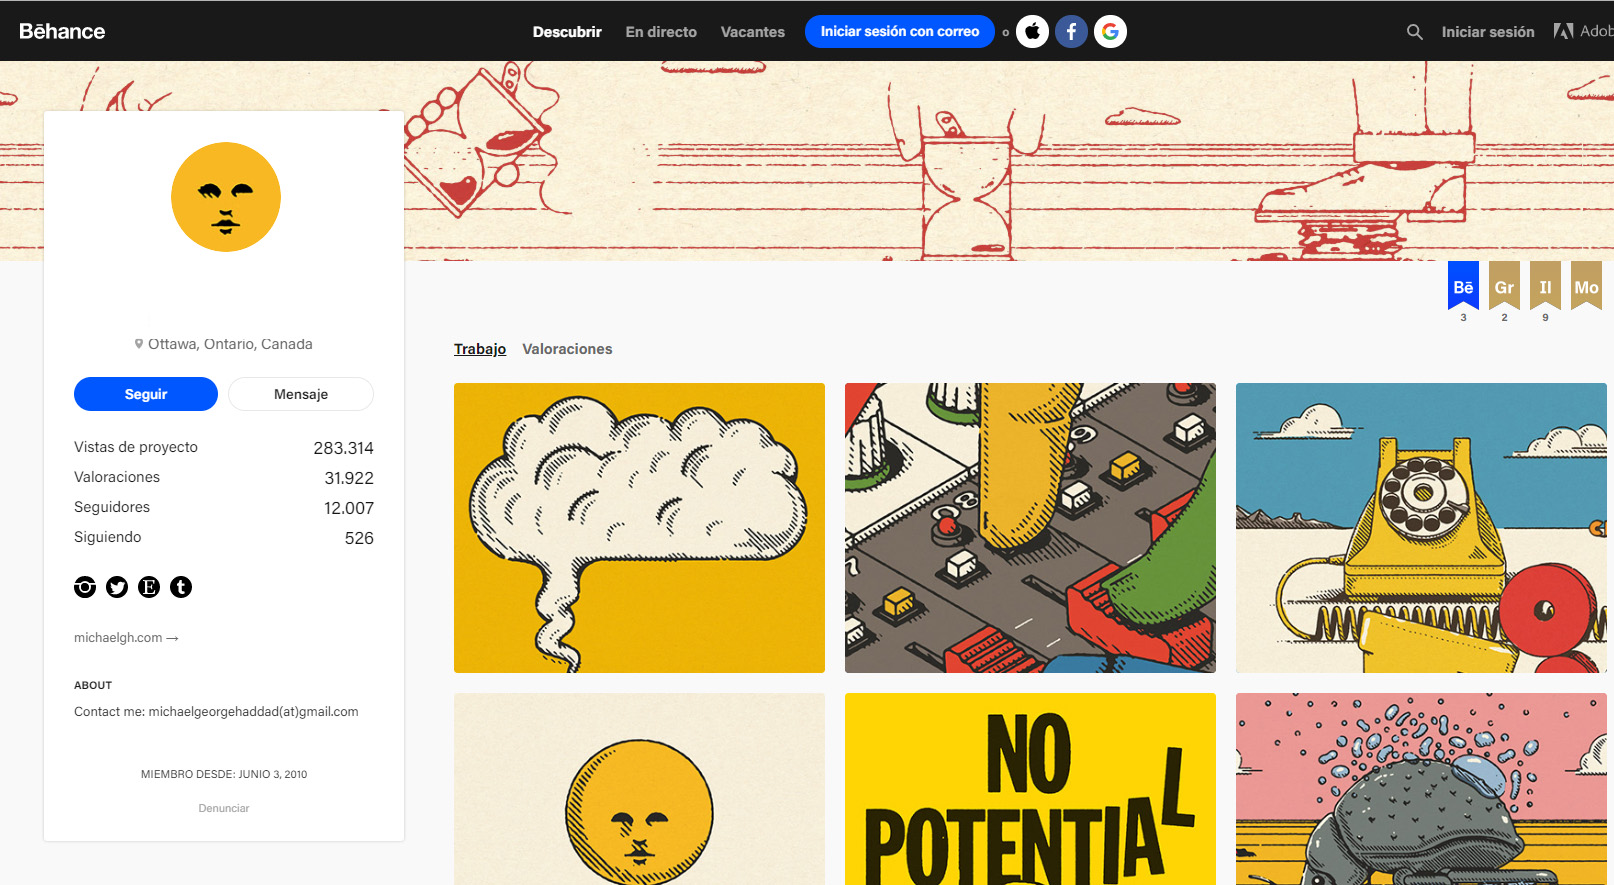Open the Etsy social icon
1614x885 pixels.
[149, 587]
